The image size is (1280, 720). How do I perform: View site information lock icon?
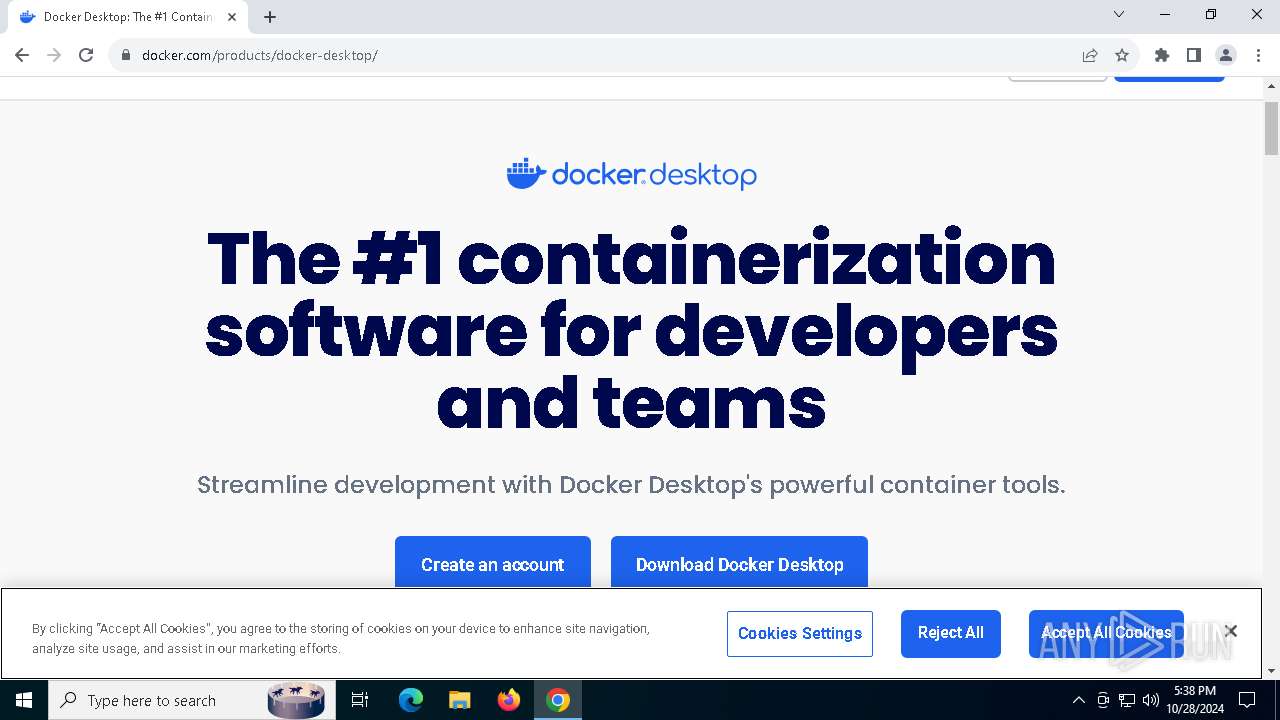[x=126, y=55]
